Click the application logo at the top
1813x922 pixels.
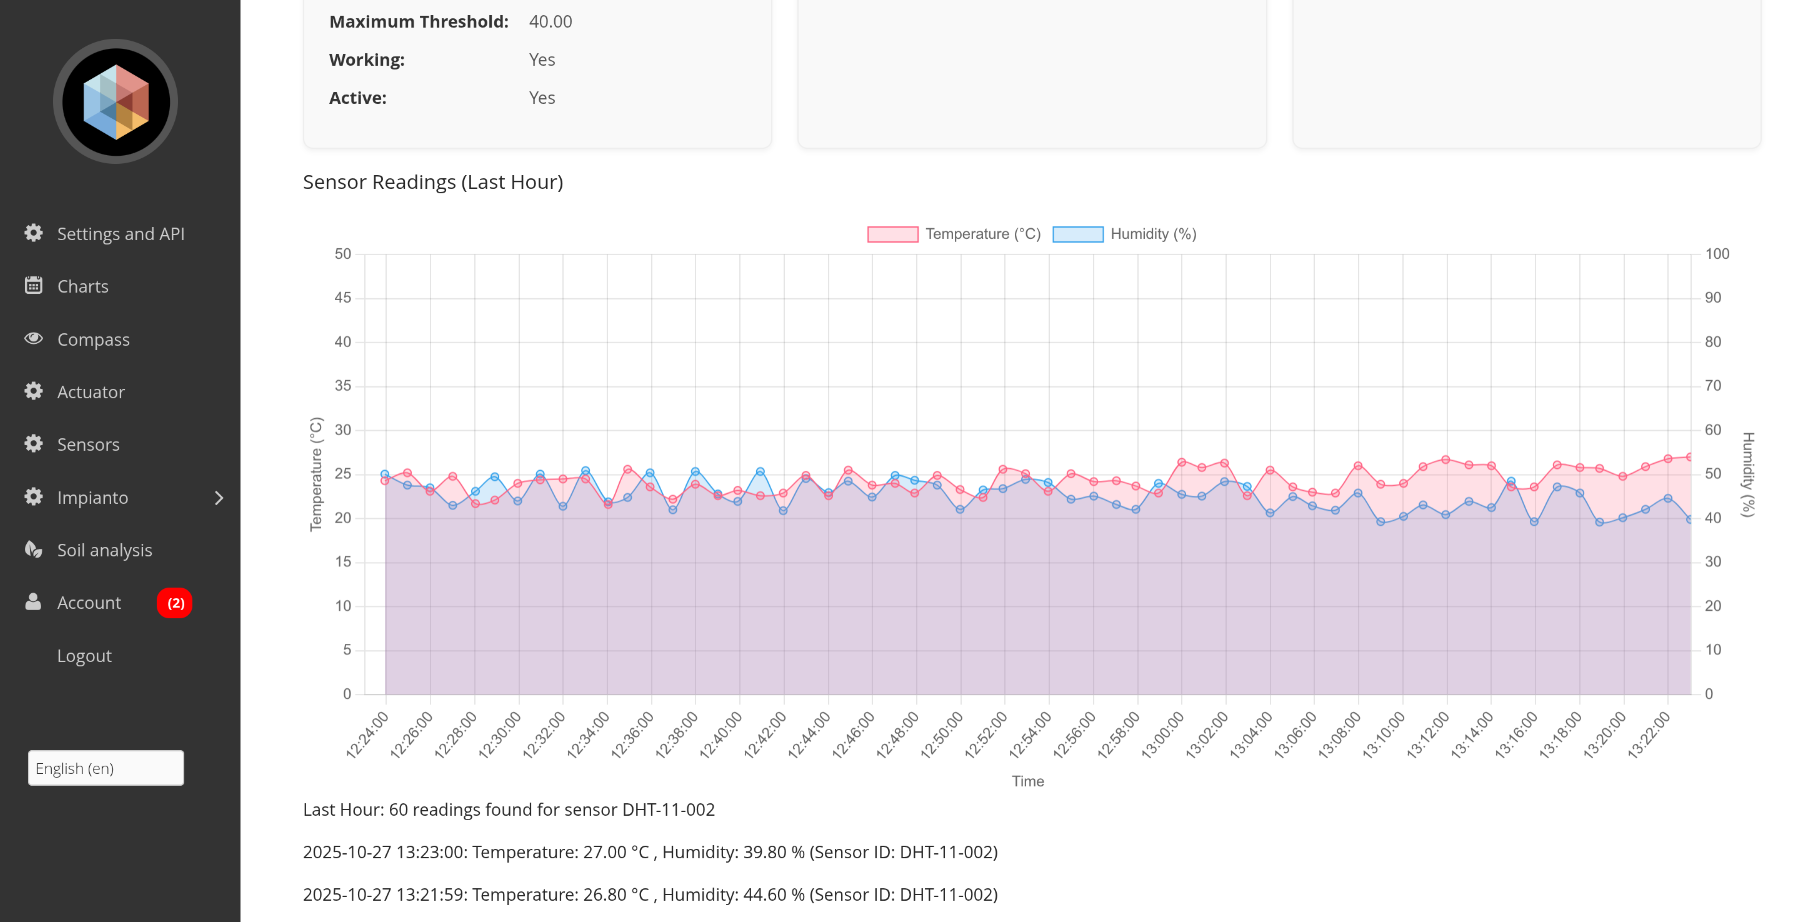coord(114,101)
